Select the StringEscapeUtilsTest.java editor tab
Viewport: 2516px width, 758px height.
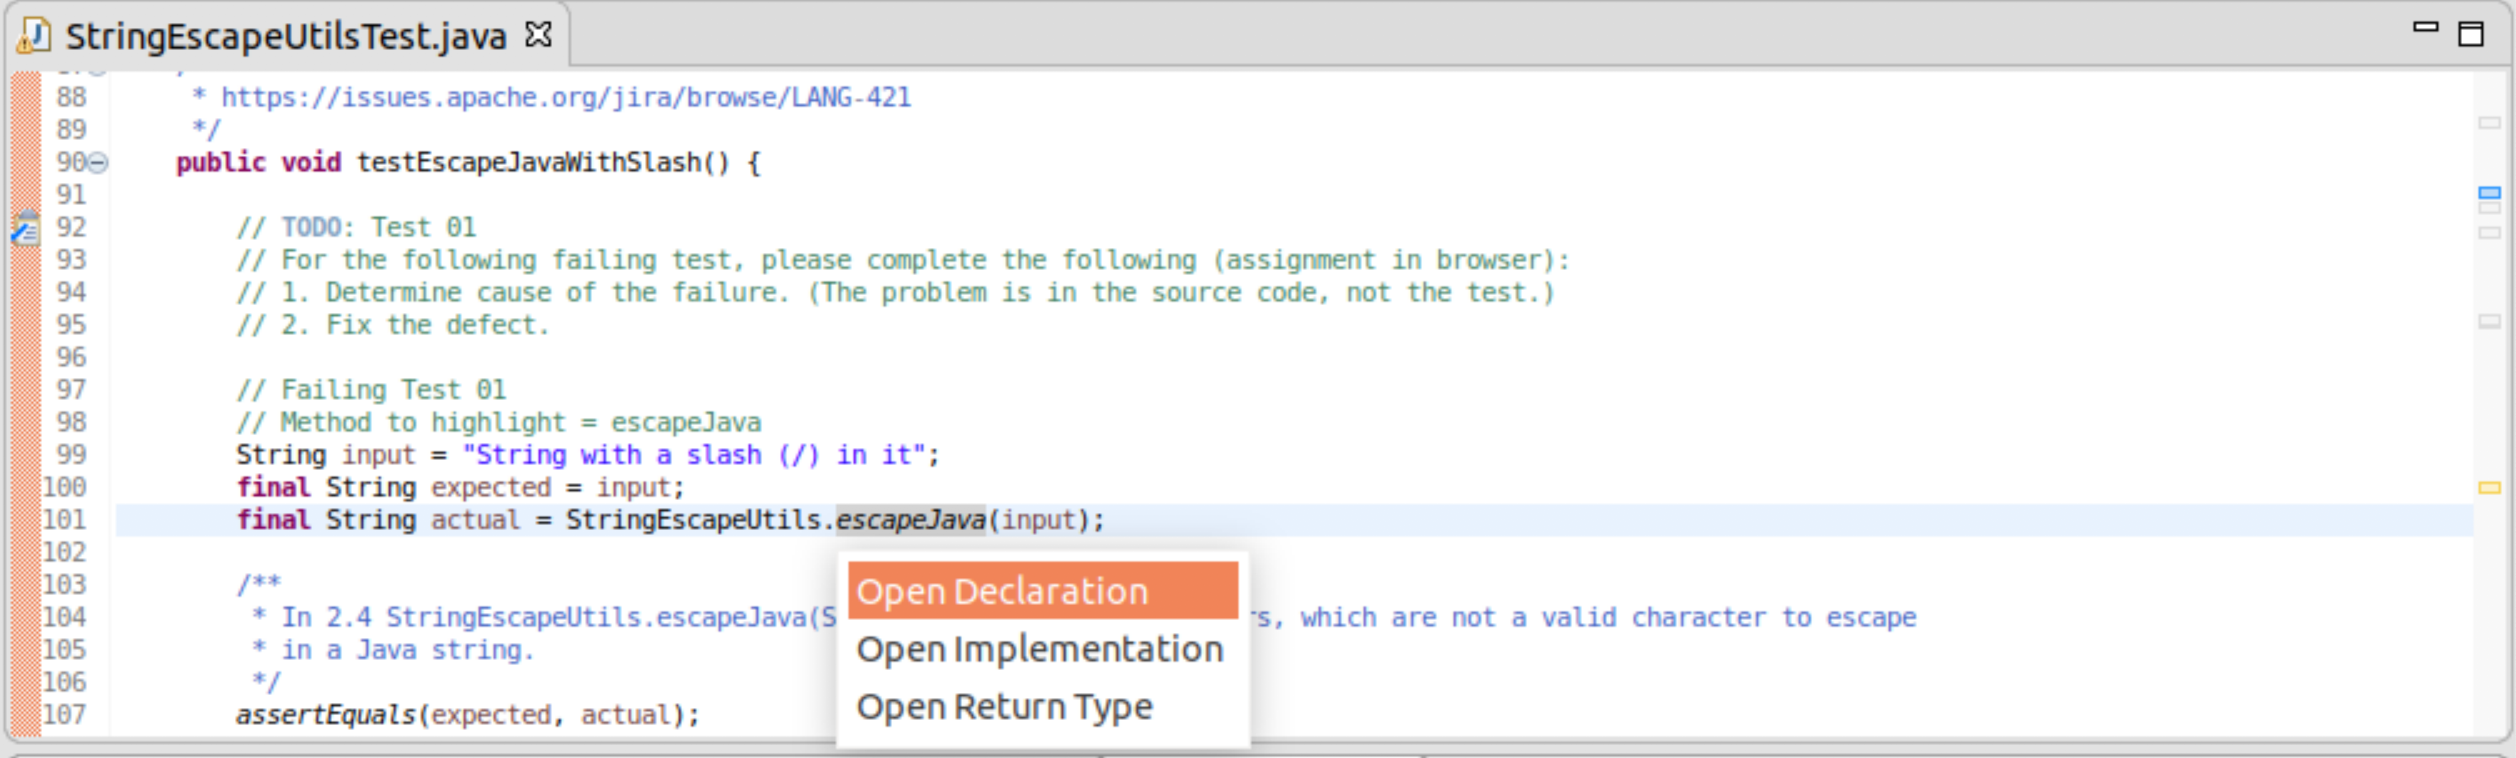click(286, 37)
